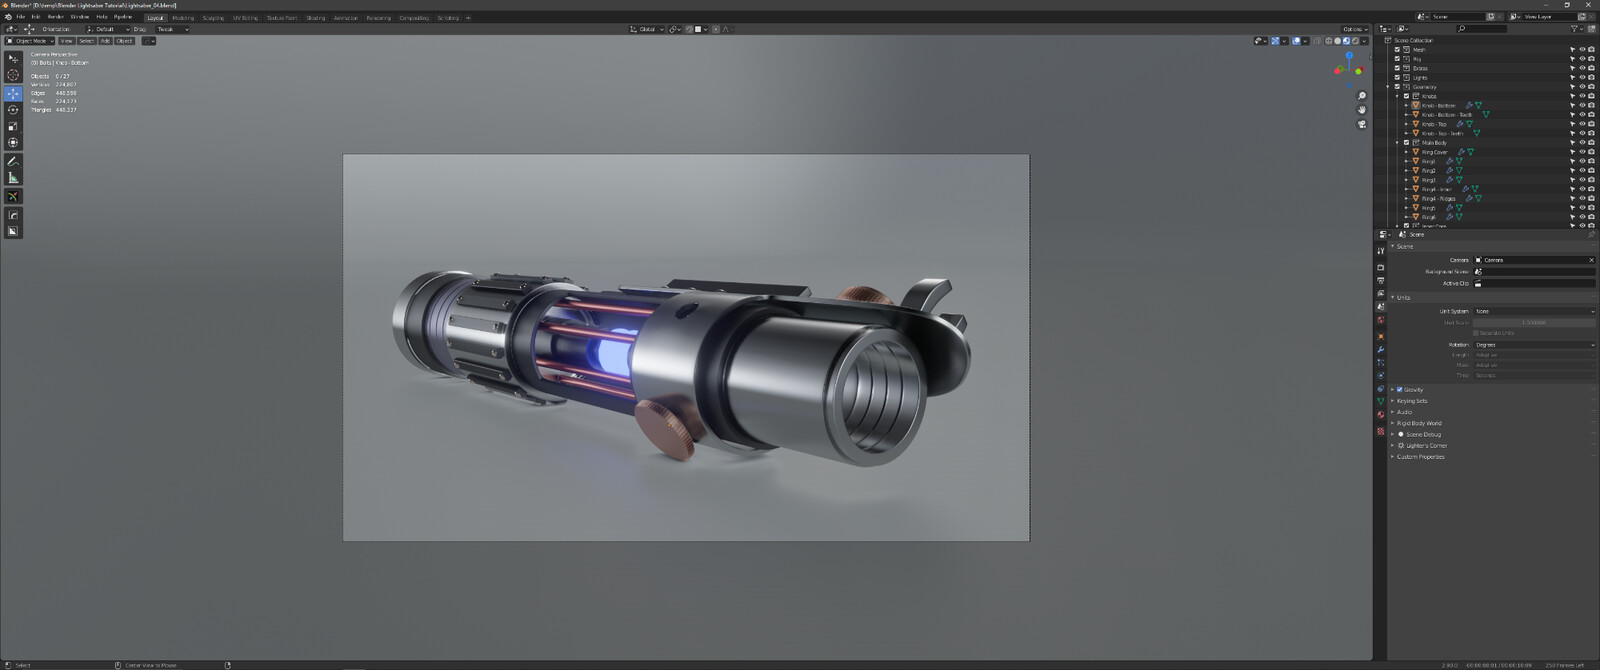1600x670 pixels.
Task: Open the Tool properties tab
Action: click(x=1380, y=251)
